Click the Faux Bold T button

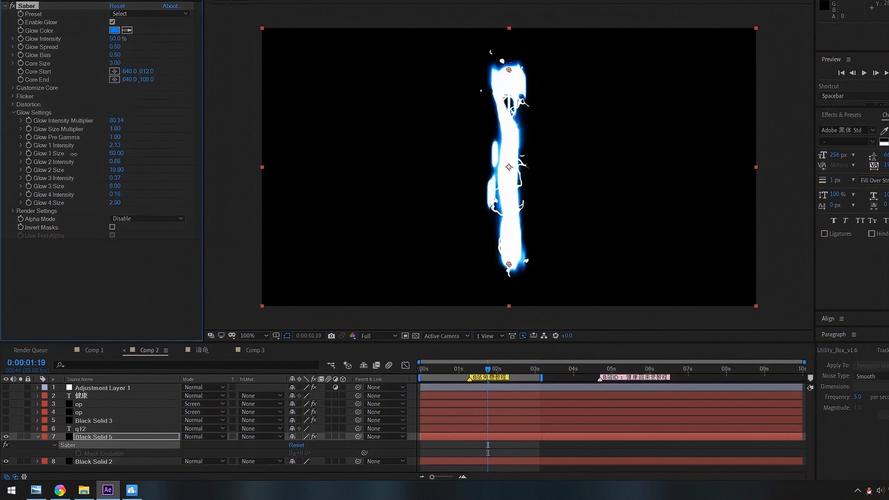point(833,221)
